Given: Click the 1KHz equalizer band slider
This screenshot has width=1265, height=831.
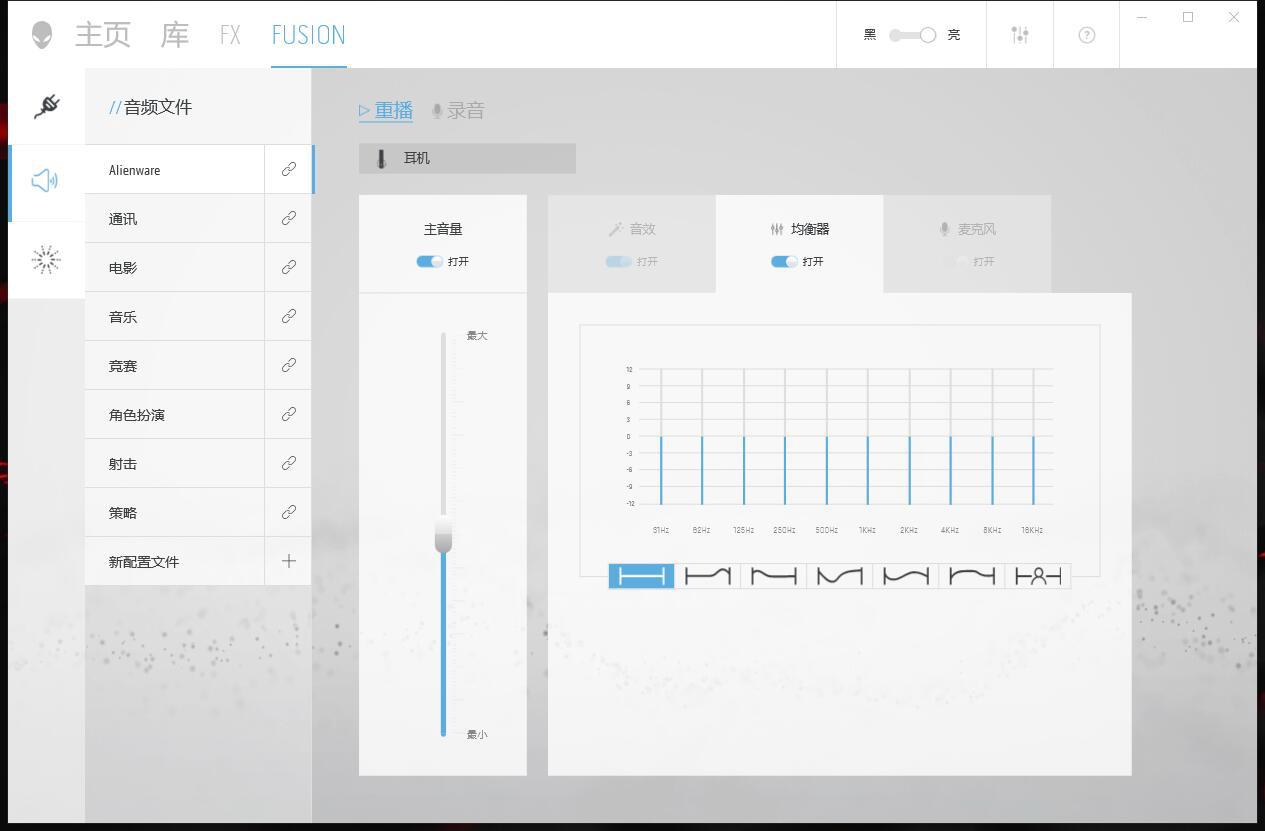Looking at the screenshot, I should tap(868, 437).
